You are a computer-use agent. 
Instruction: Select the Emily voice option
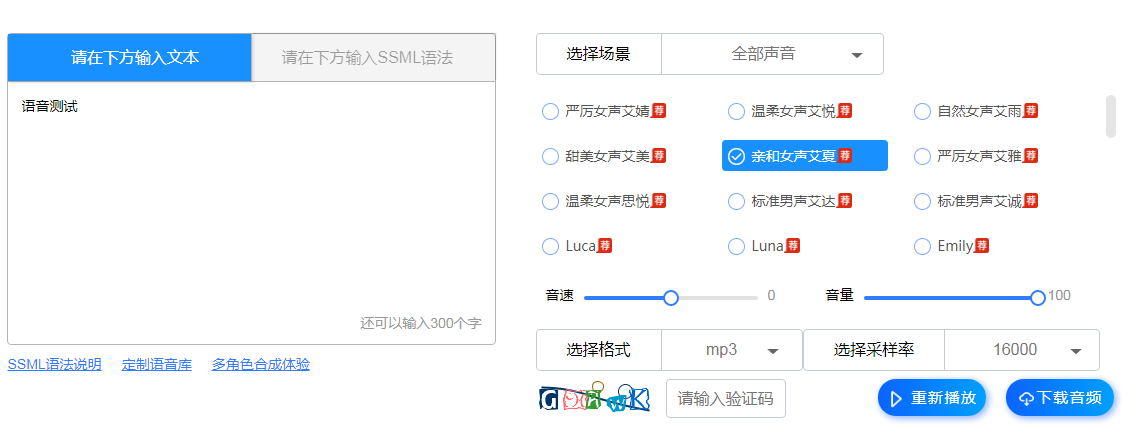click(952, 246)
